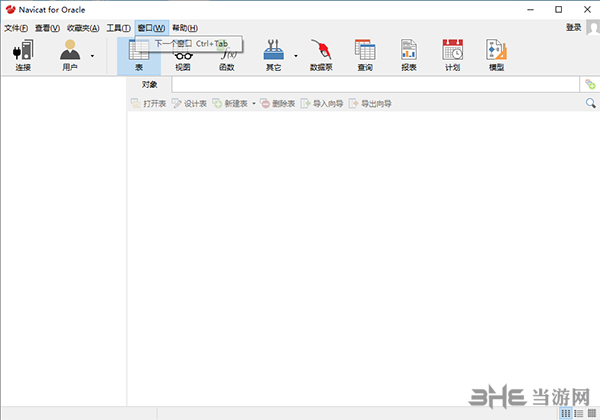Switch to grid icon view mode

pos(566,413)
